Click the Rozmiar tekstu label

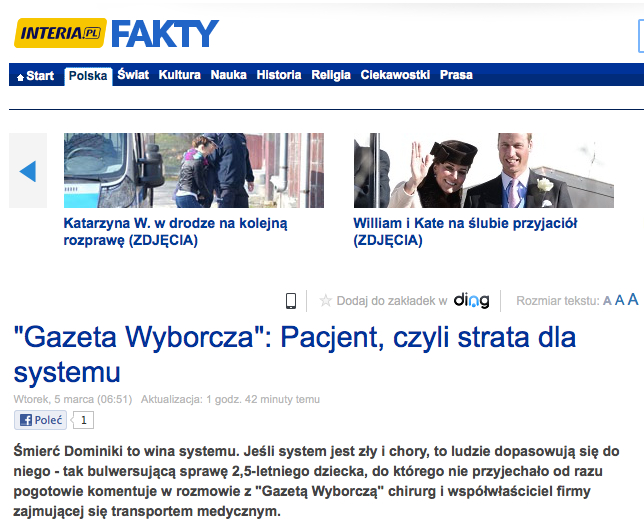(558, 301)
